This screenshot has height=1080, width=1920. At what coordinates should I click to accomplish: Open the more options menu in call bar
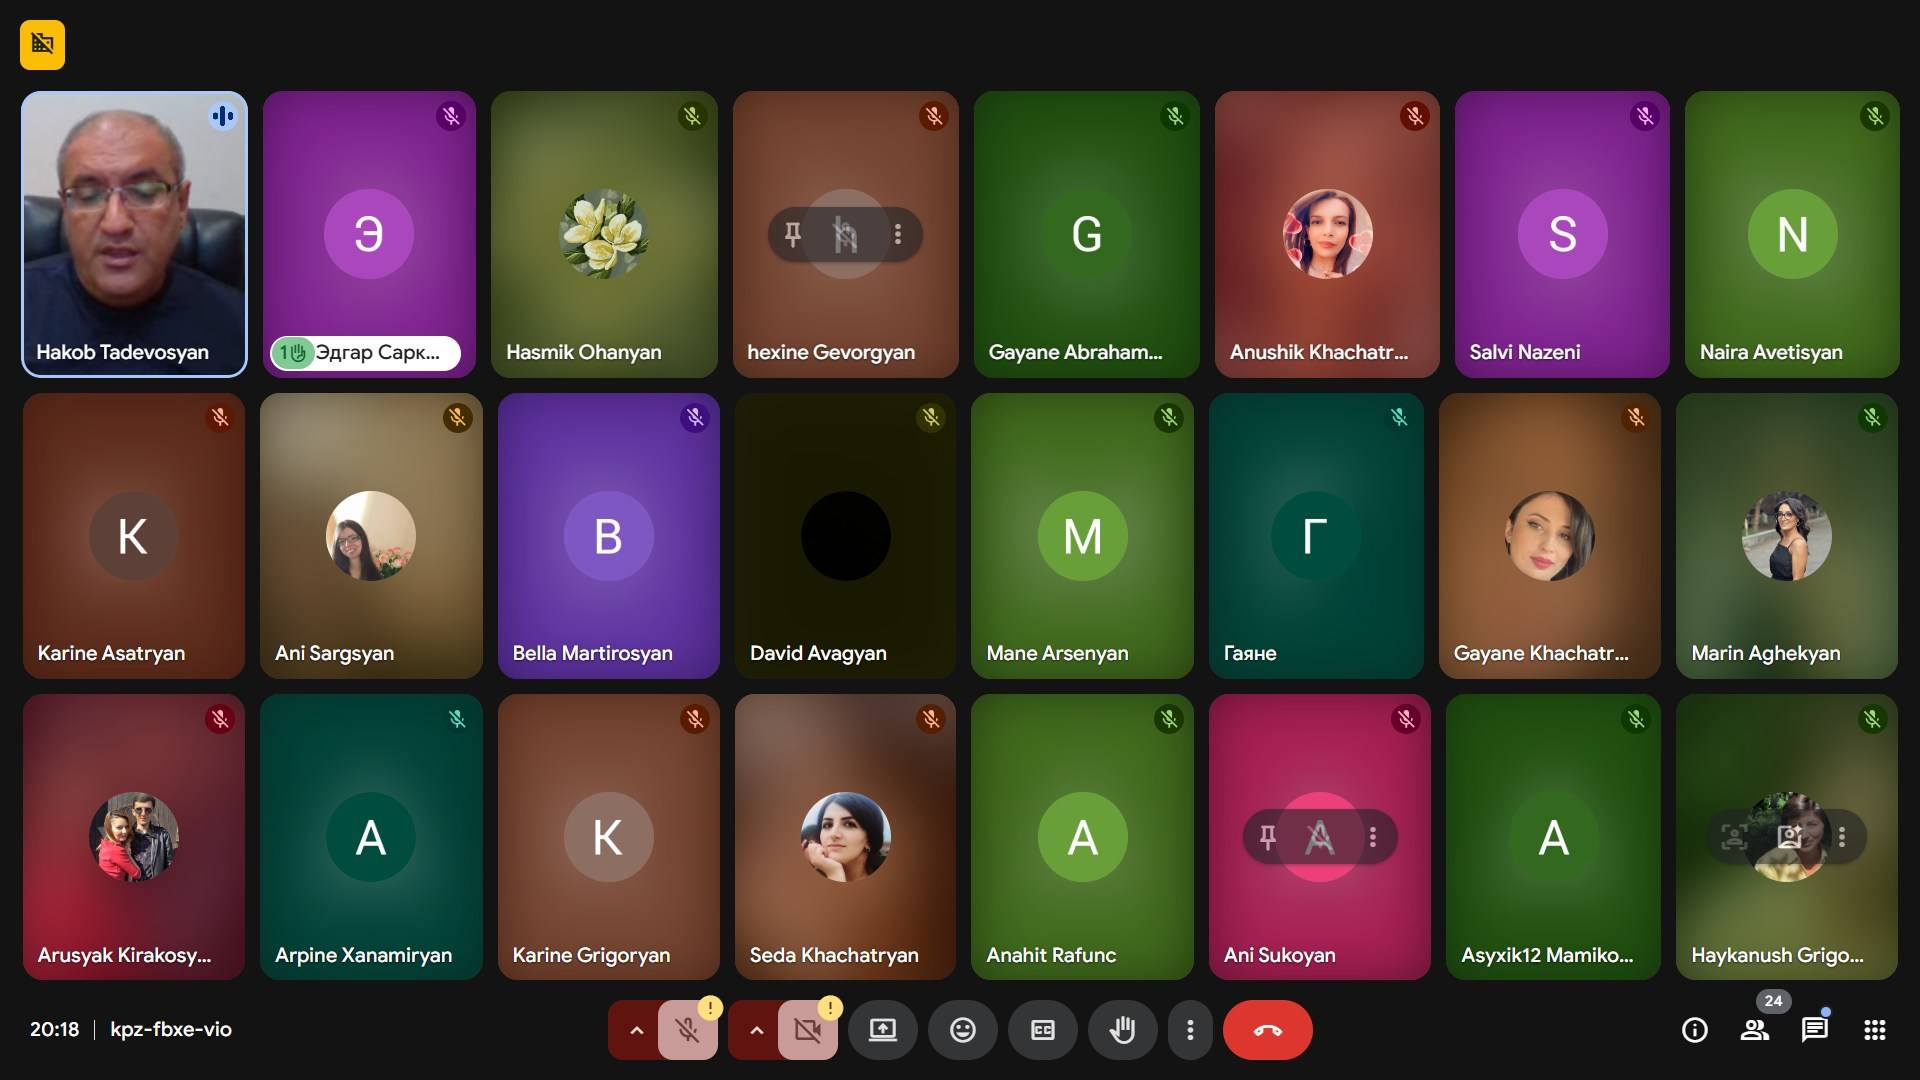(1190, 1030)
